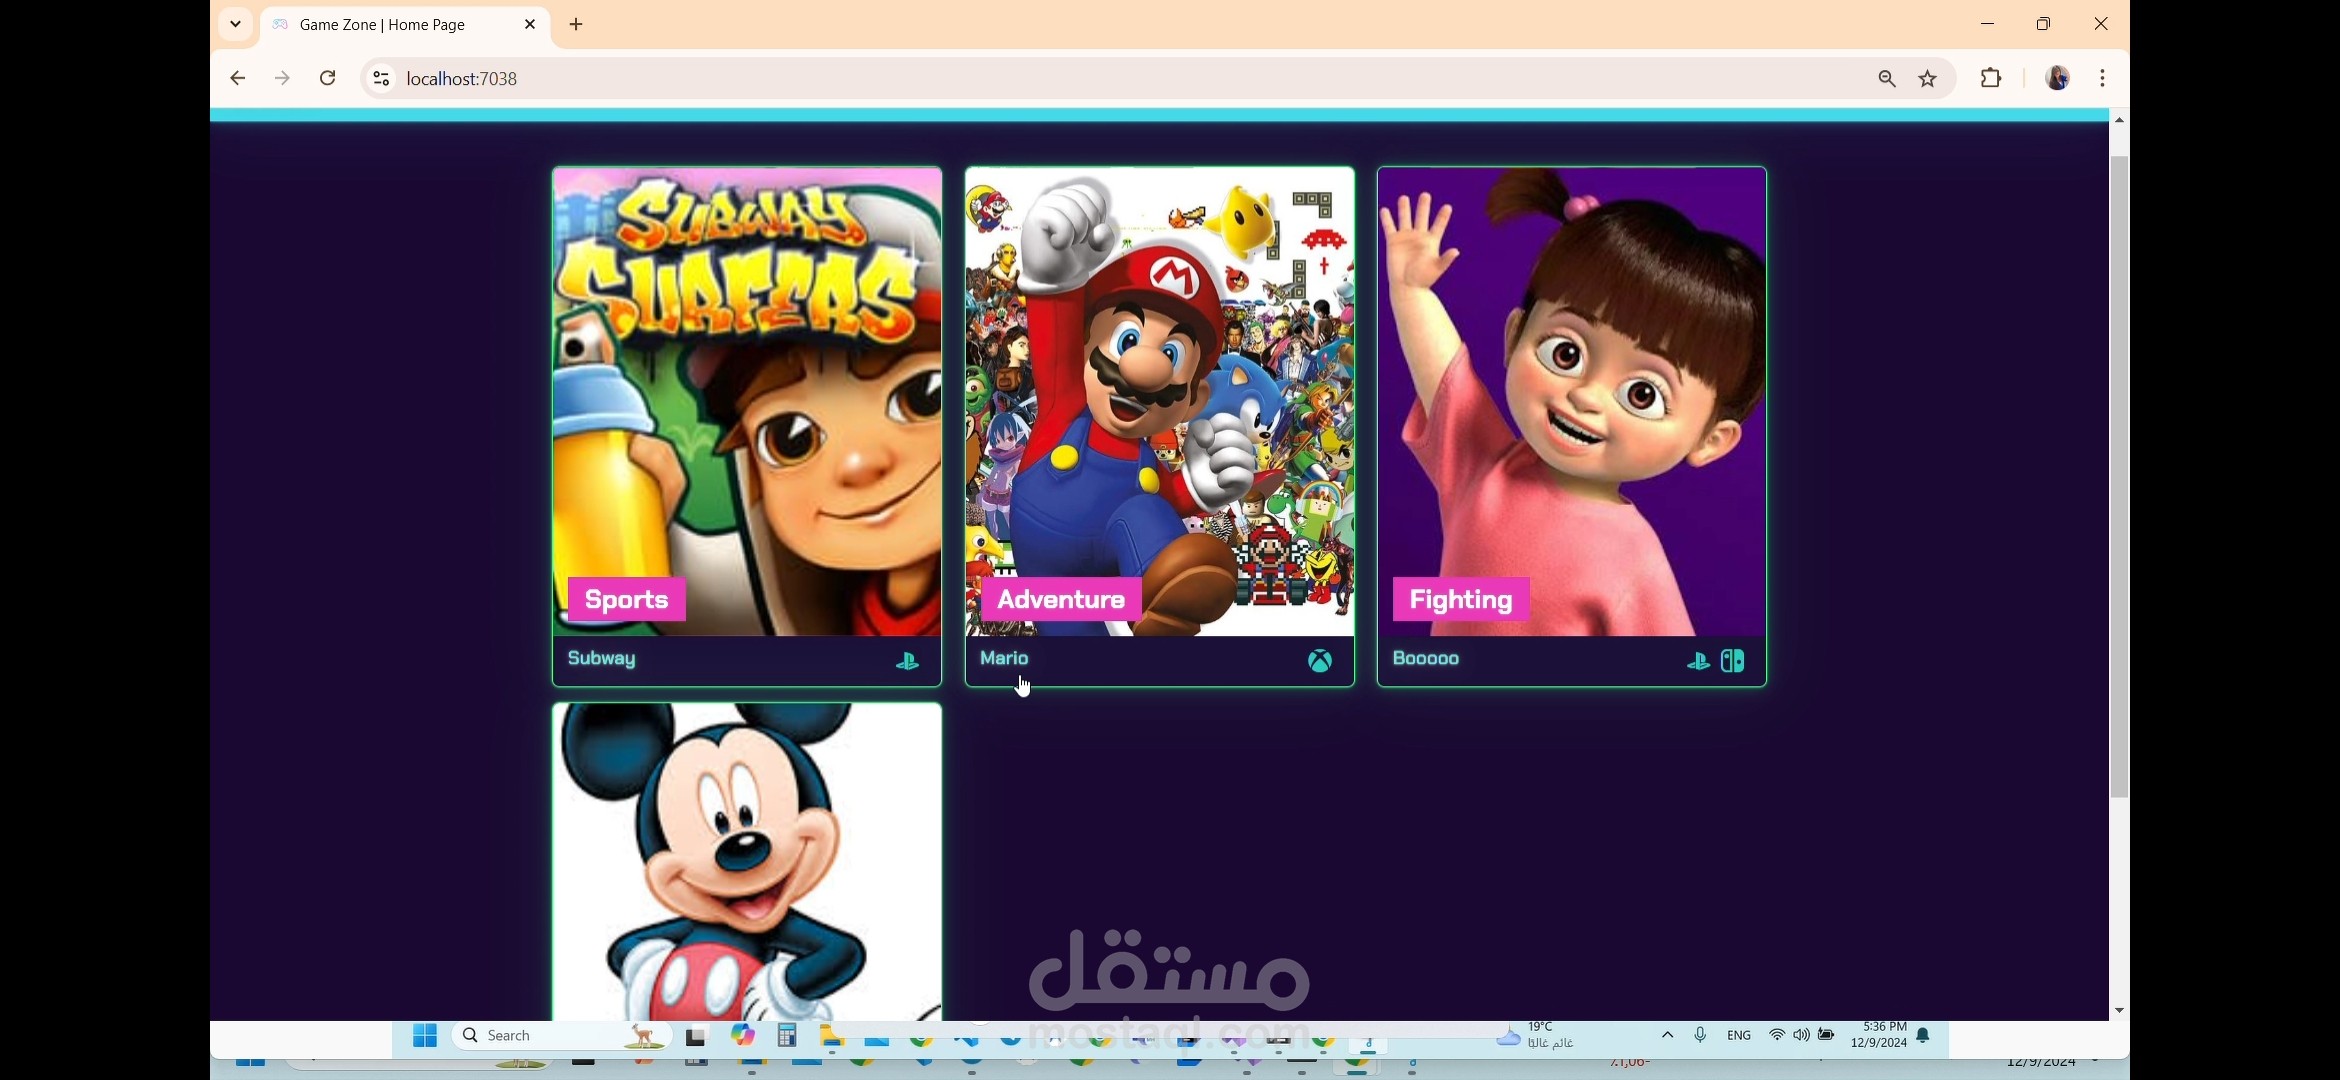Click the Nintendo Switch icon on Booooo card
This screenshot has width=2340, height=1080.
[1733, 661]
